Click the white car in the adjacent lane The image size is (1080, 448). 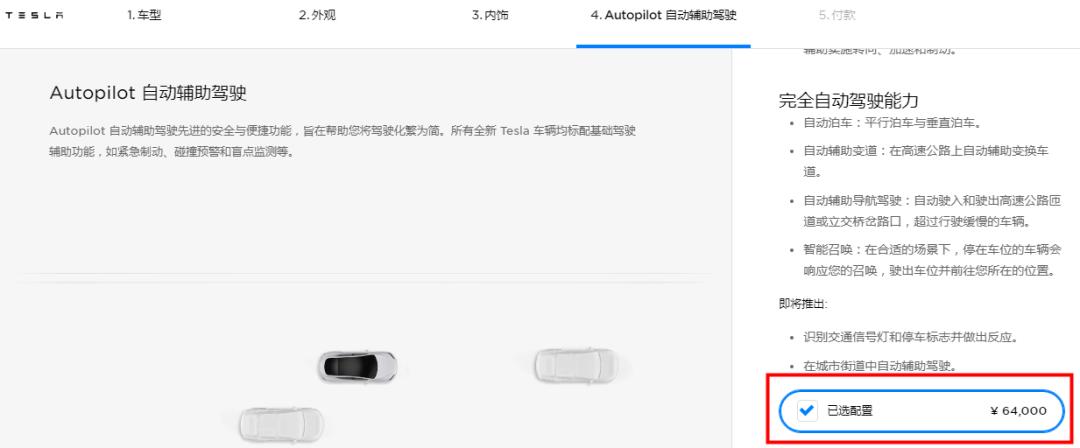tap(282, 424)
